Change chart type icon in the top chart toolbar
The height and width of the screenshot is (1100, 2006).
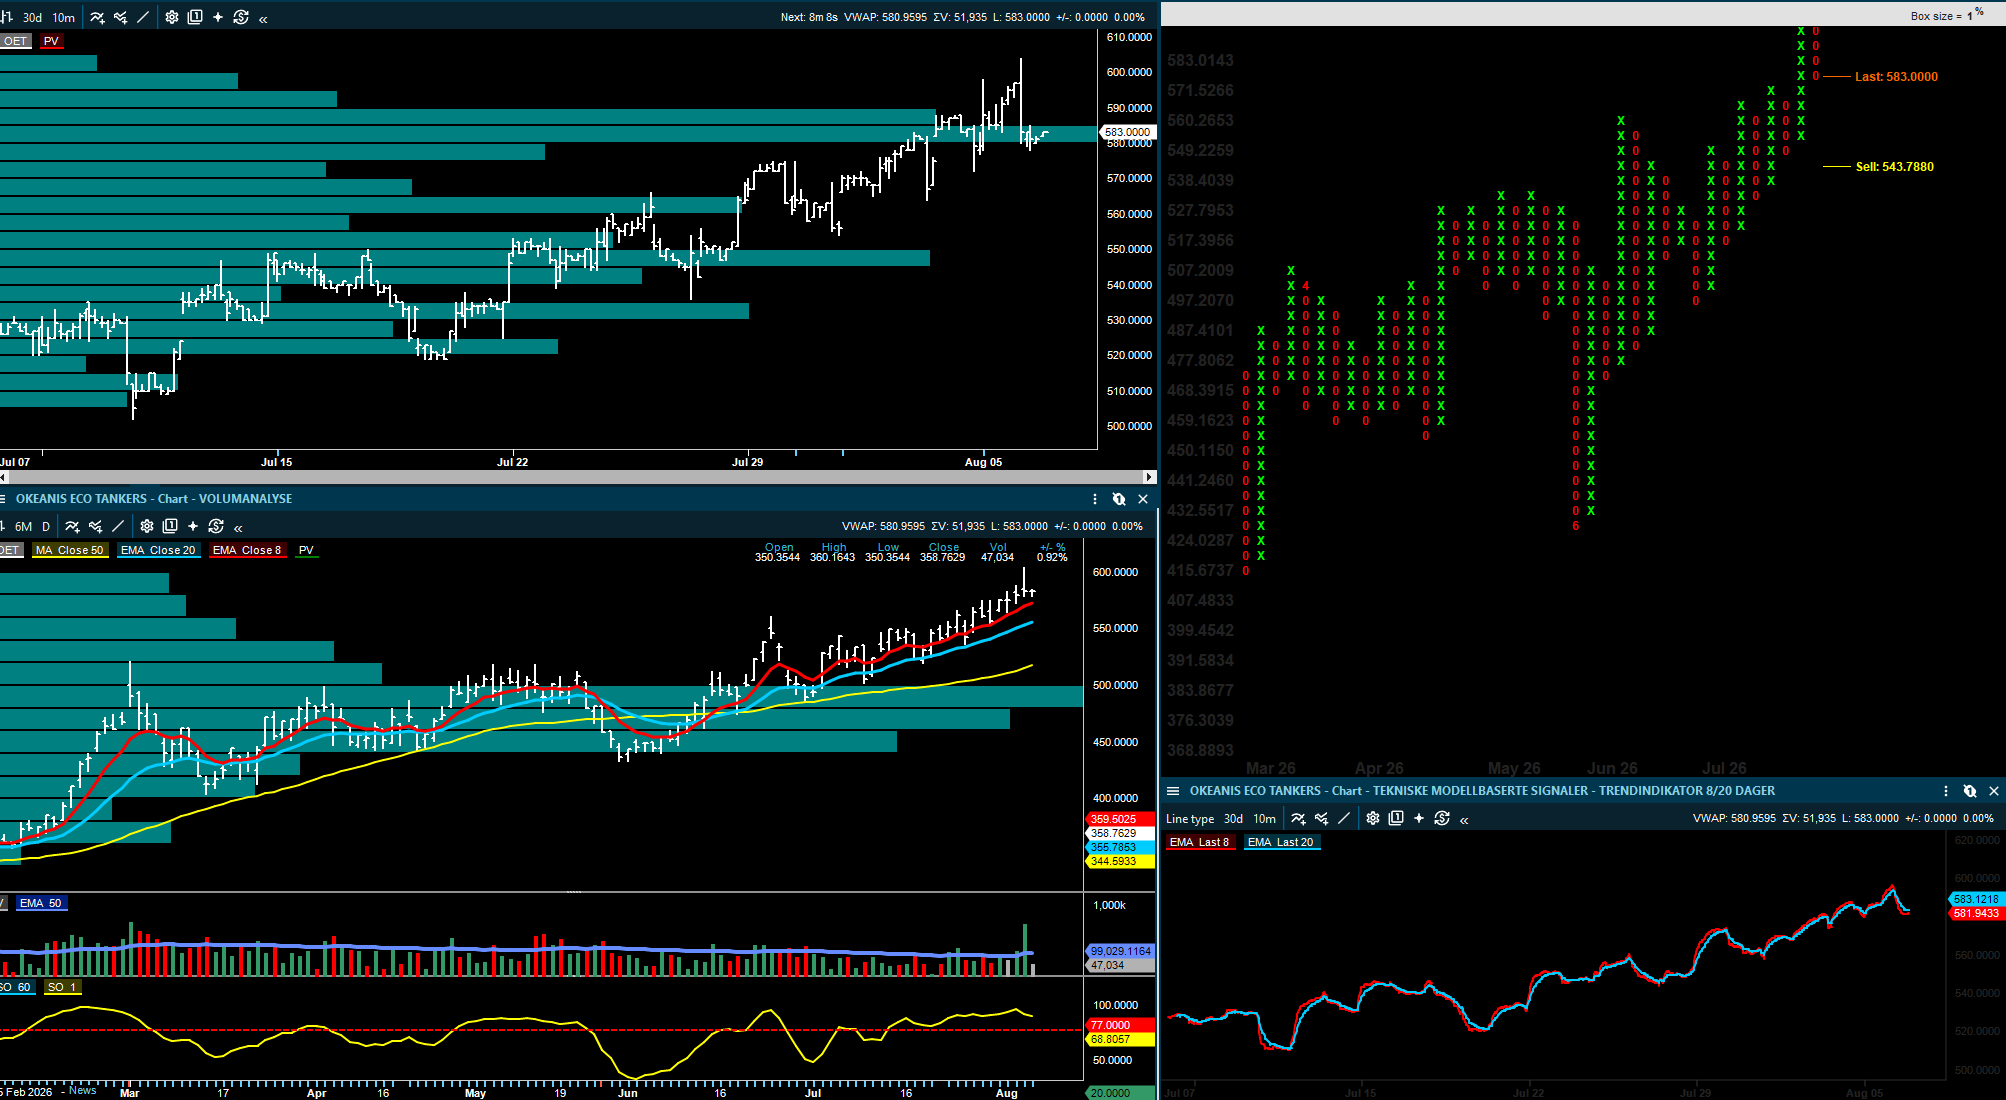6,17
